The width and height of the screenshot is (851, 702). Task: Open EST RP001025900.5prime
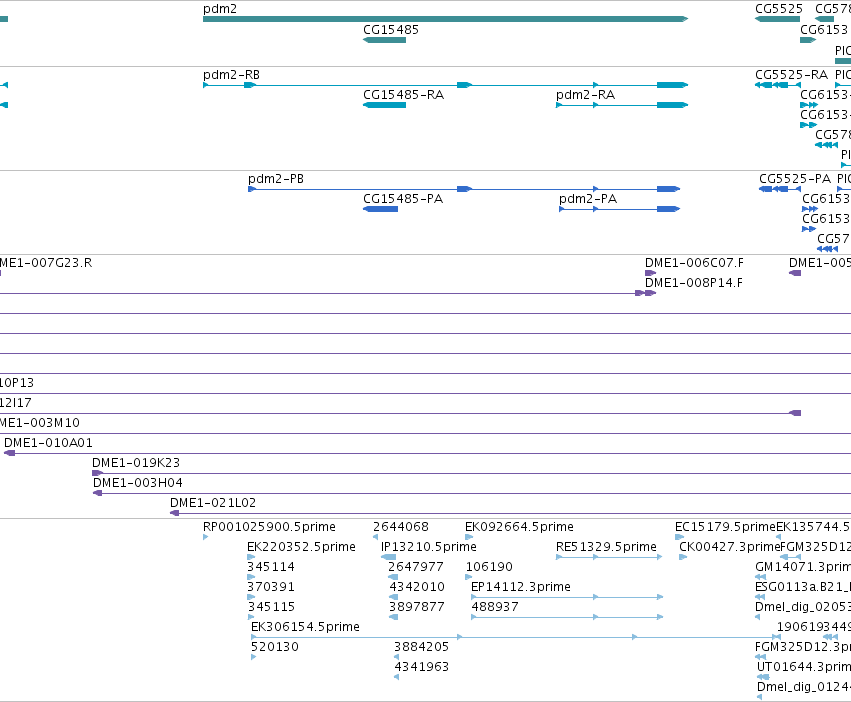[x=269, y=527]
